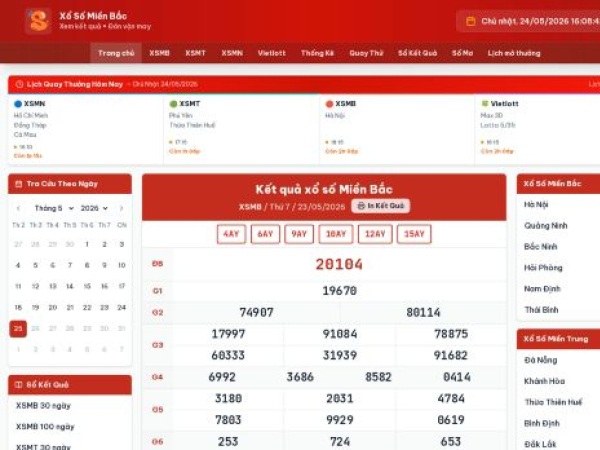Select the 6AY code button
Viewport: 600px width, 450px height.
[265, 234]
